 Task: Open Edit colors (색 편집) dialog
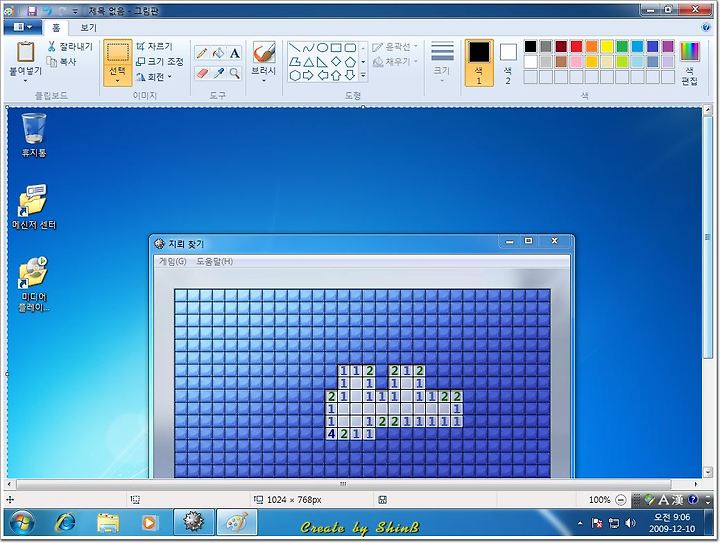tap(689, 63)
